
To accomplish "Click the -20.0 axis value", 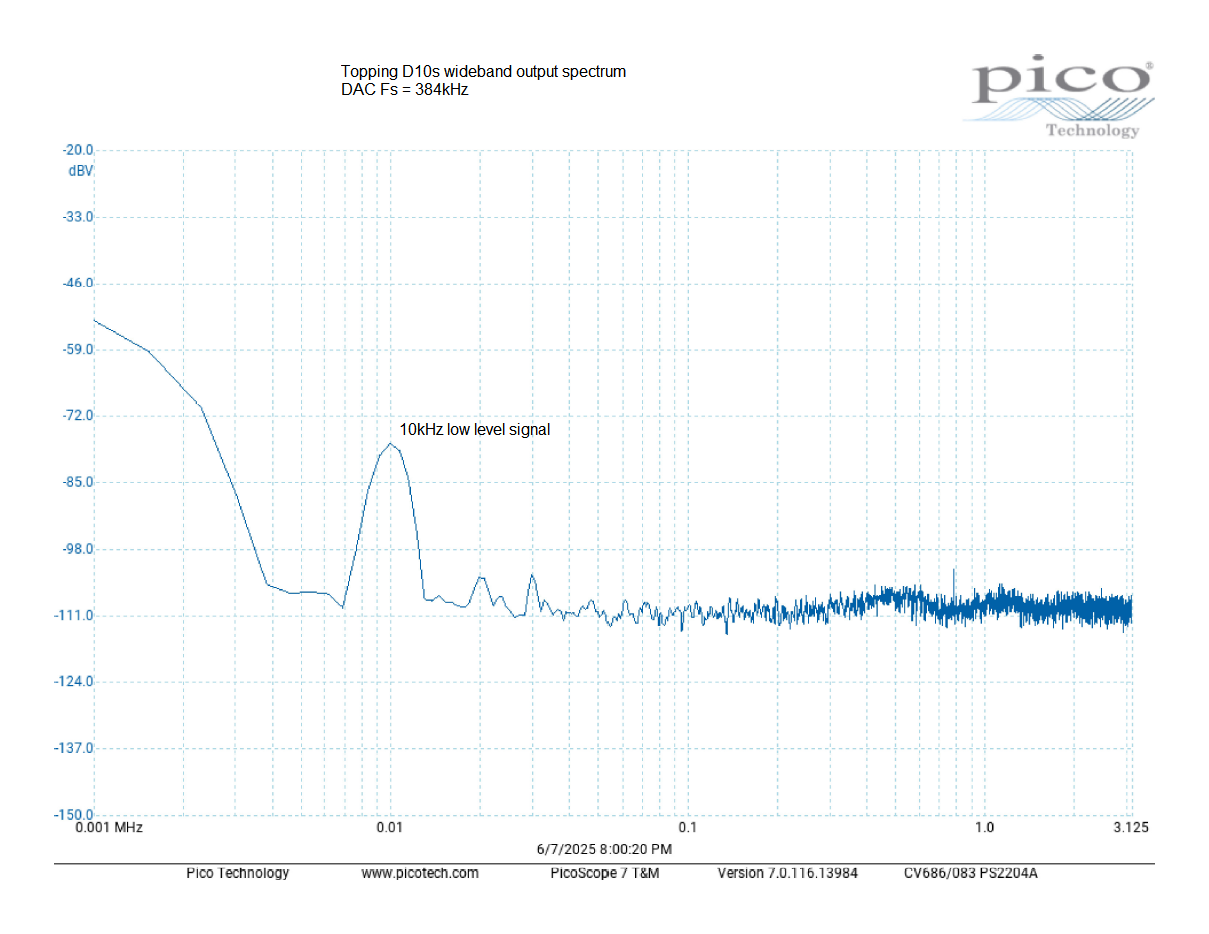I will point(78,150).
